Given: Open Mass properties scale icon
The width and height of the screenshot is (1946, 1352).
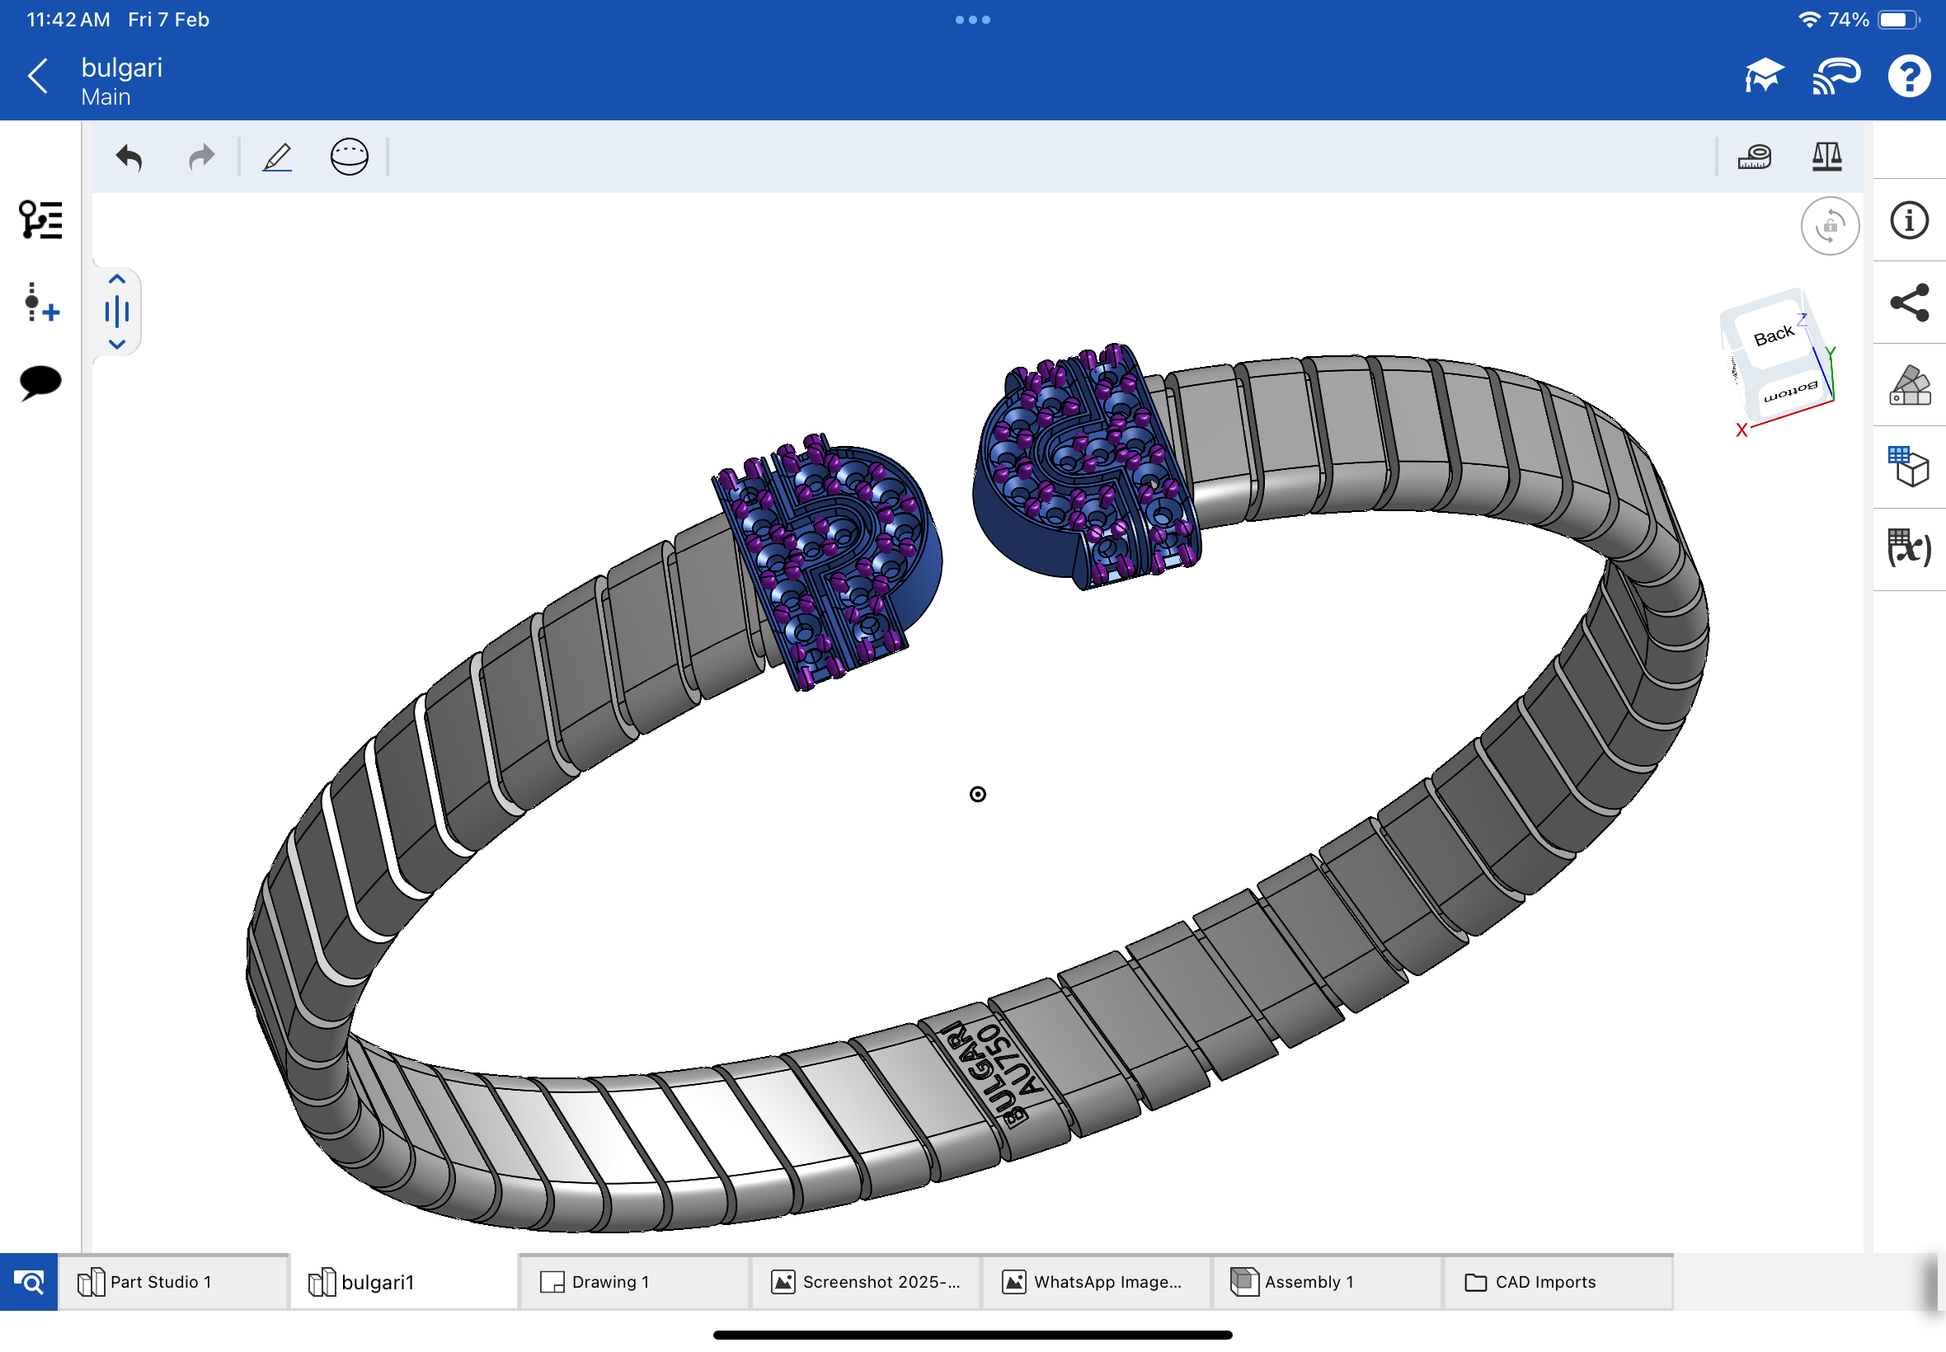Looking at the screenshot, I should (1827, 157).
